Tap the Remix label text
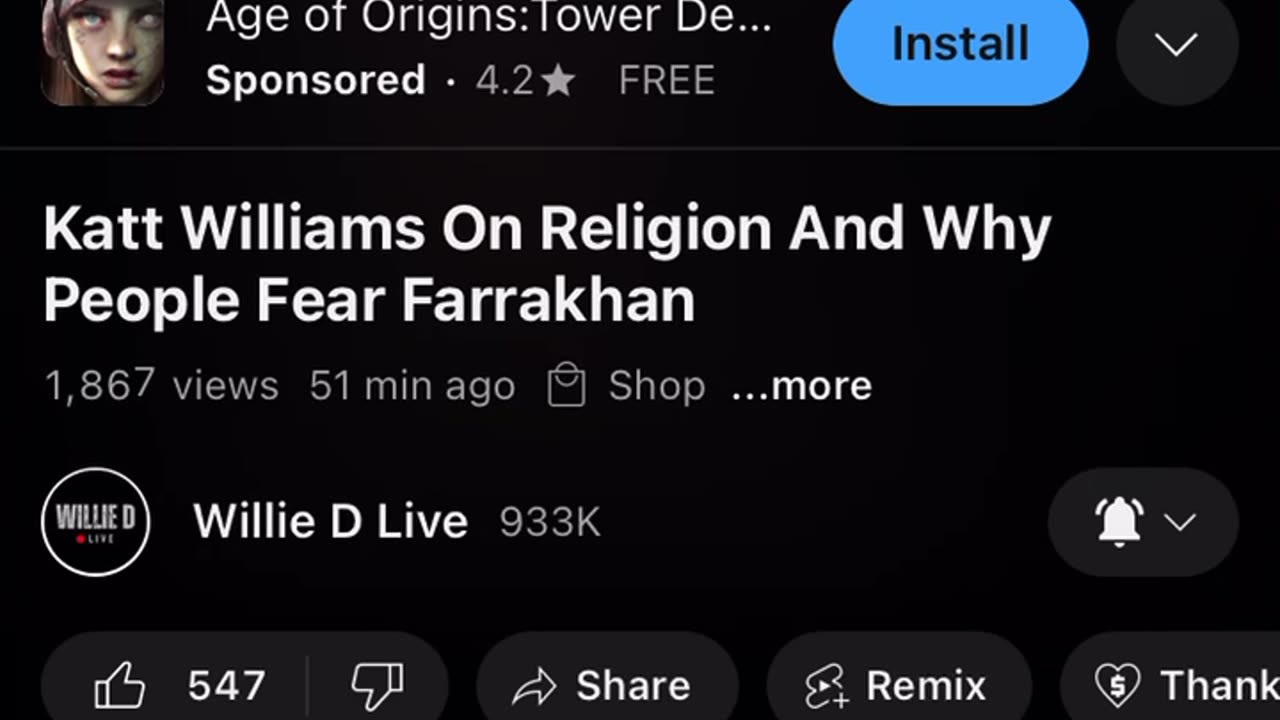This screenshot has width=1280, height=720. [x=926, y=686]
